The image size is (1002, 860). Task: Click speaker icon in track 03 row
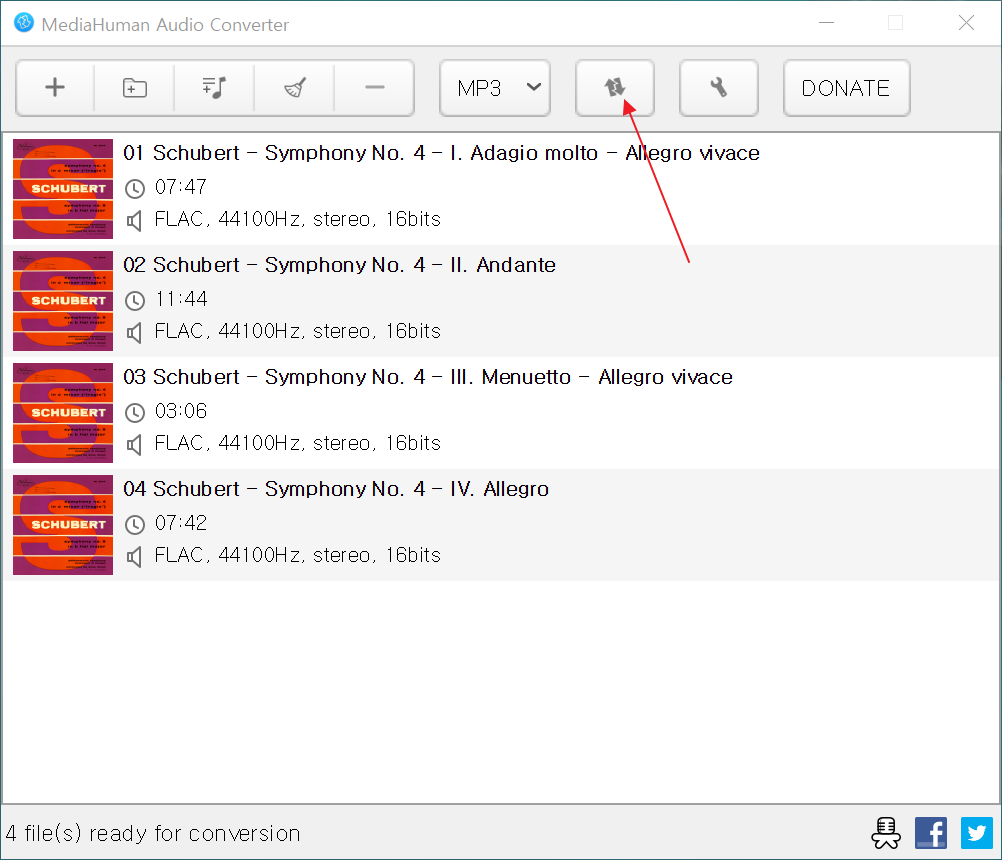click(134, 445)
